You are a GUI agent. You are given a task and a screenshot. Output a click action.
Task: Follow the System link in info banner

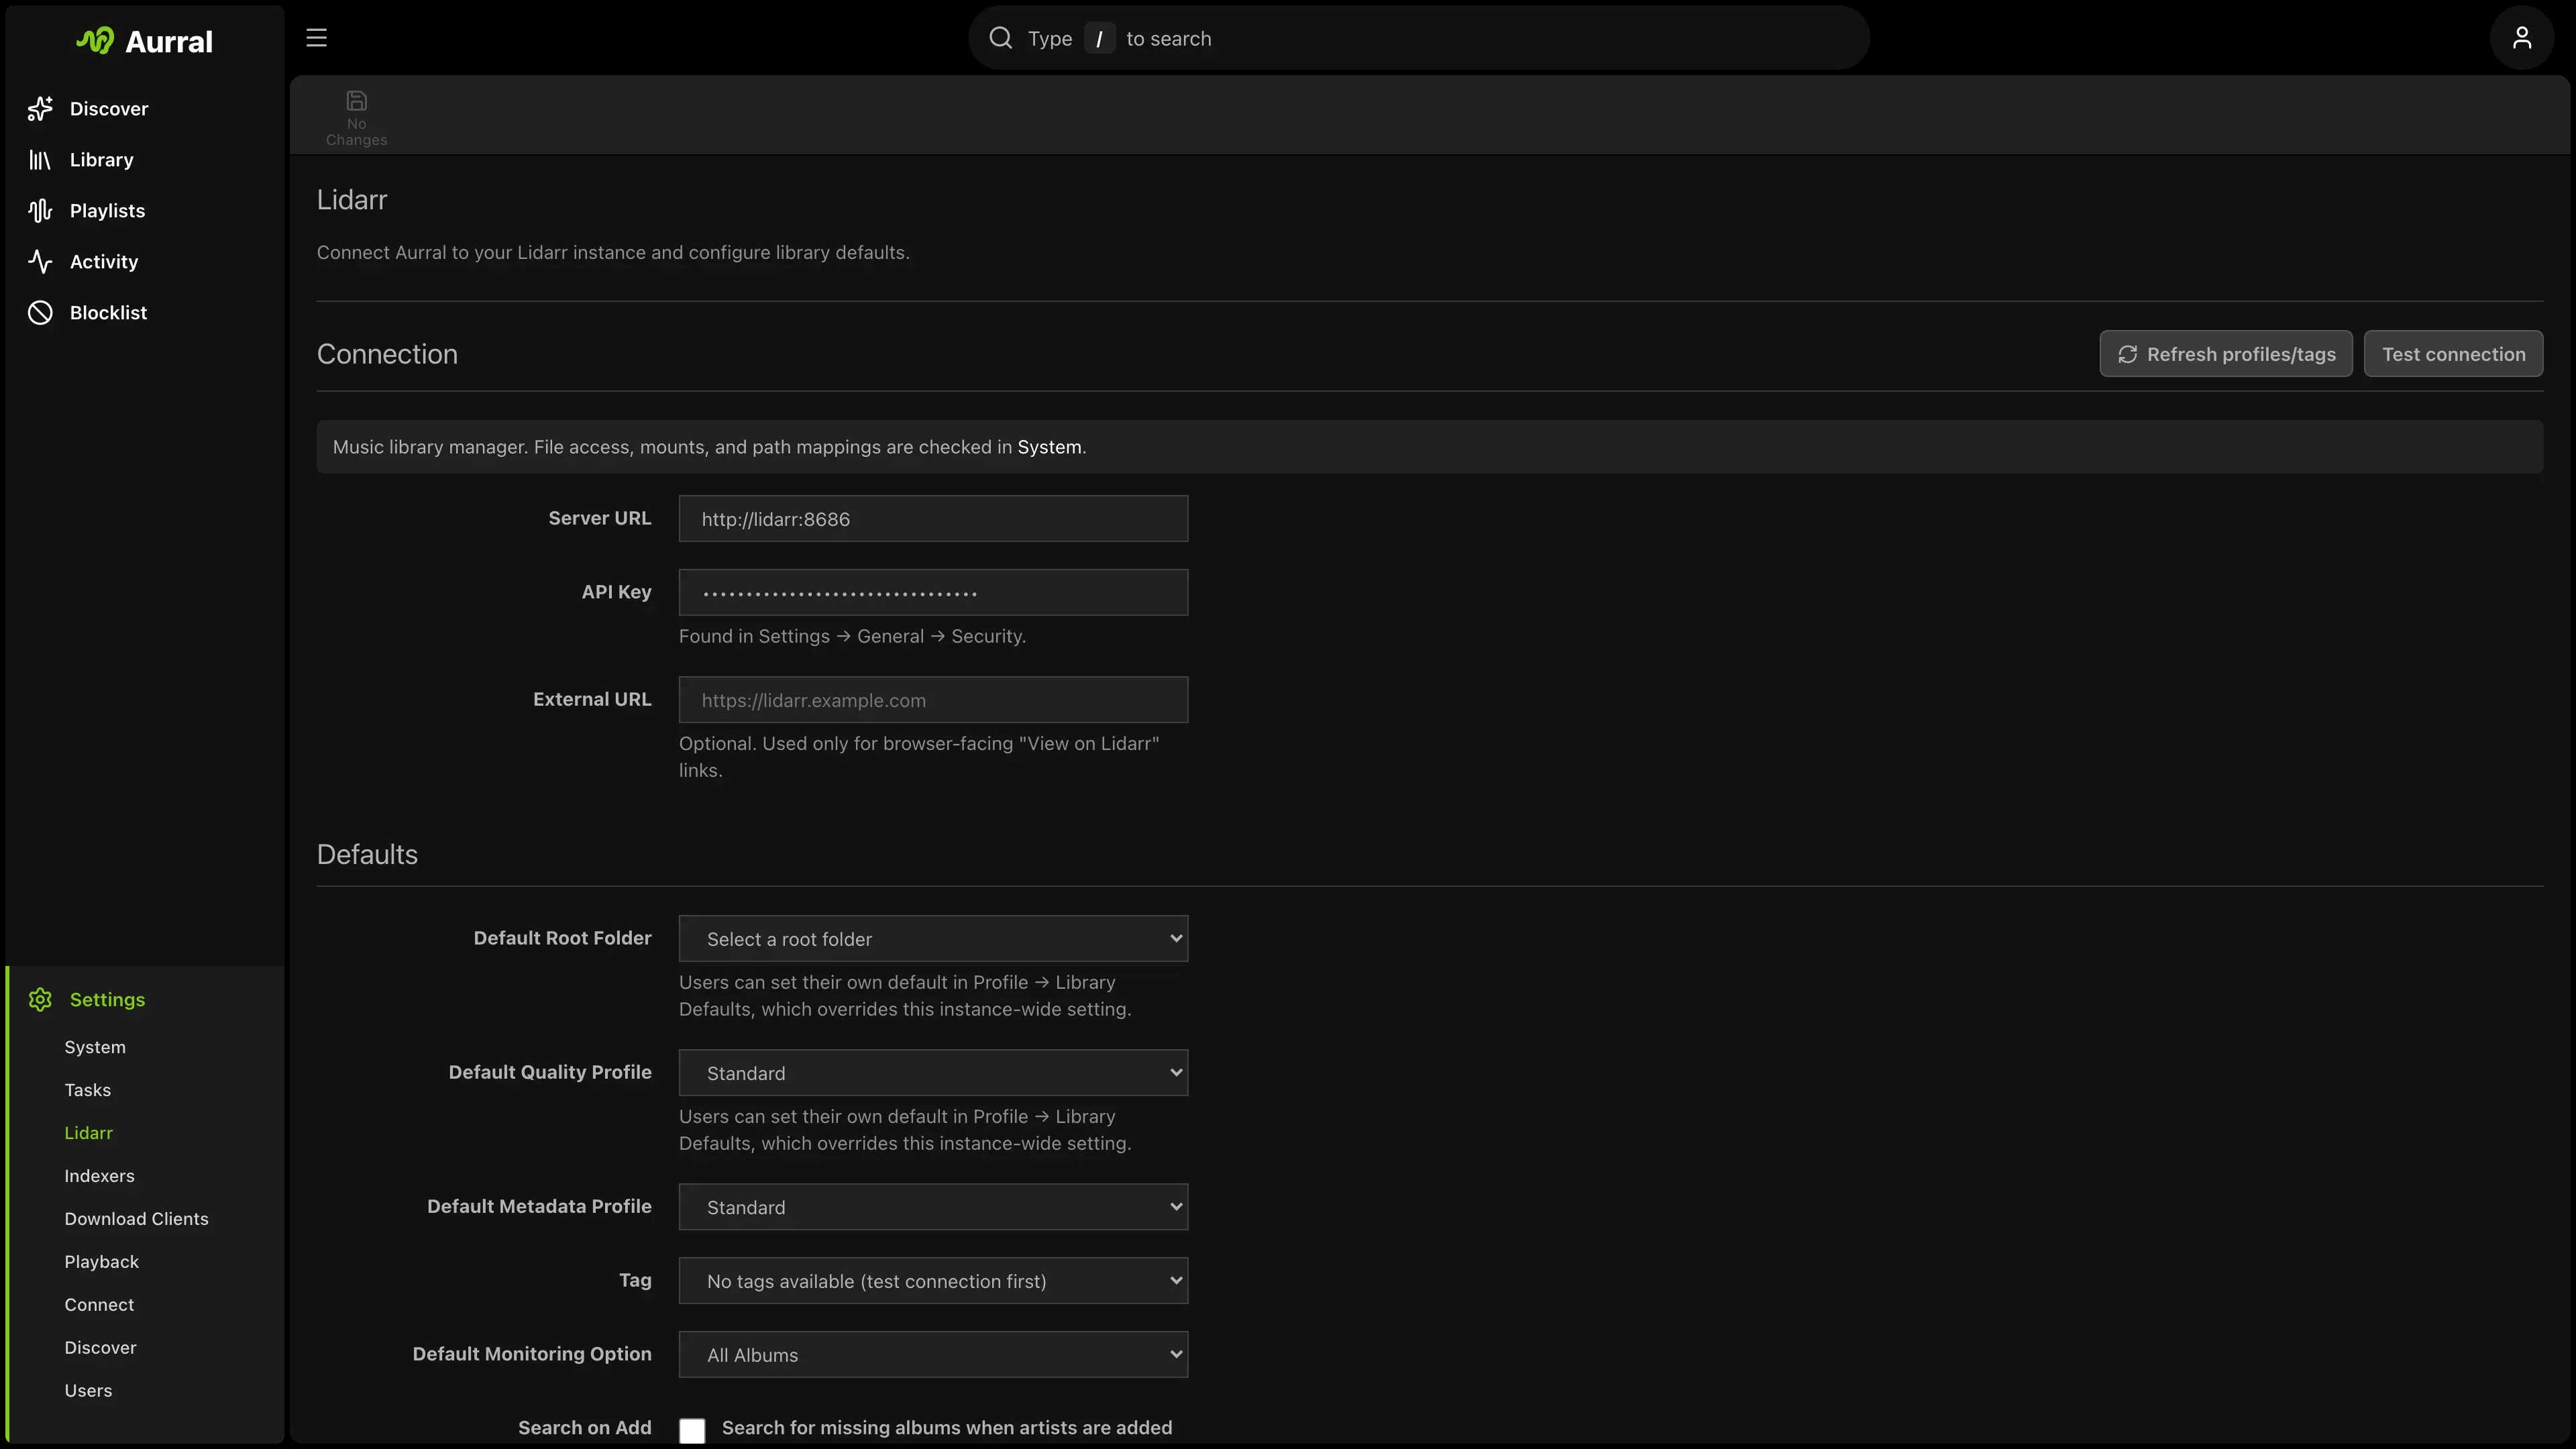1049,447
